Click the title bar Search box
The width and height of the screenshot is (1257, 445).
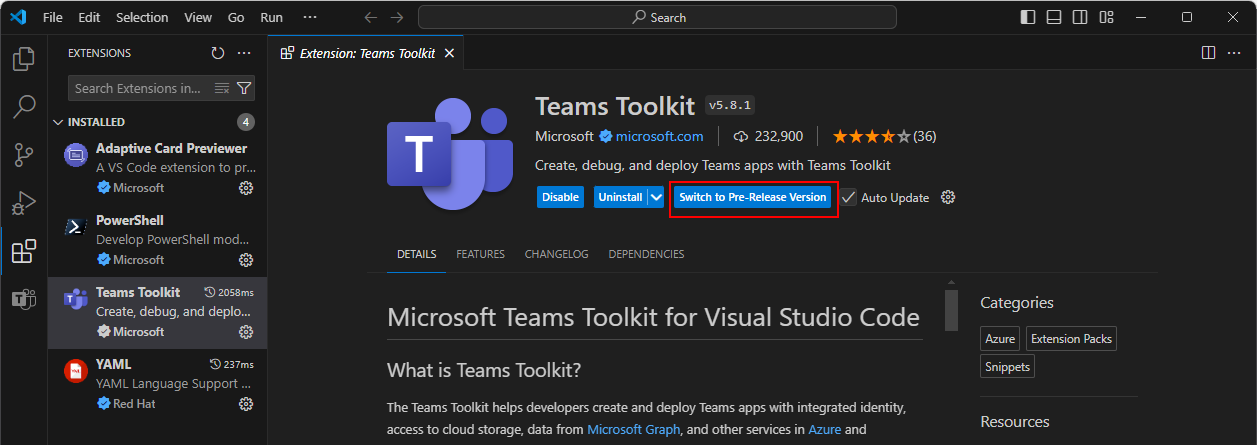pyautogui.click(x=658, y=17)
